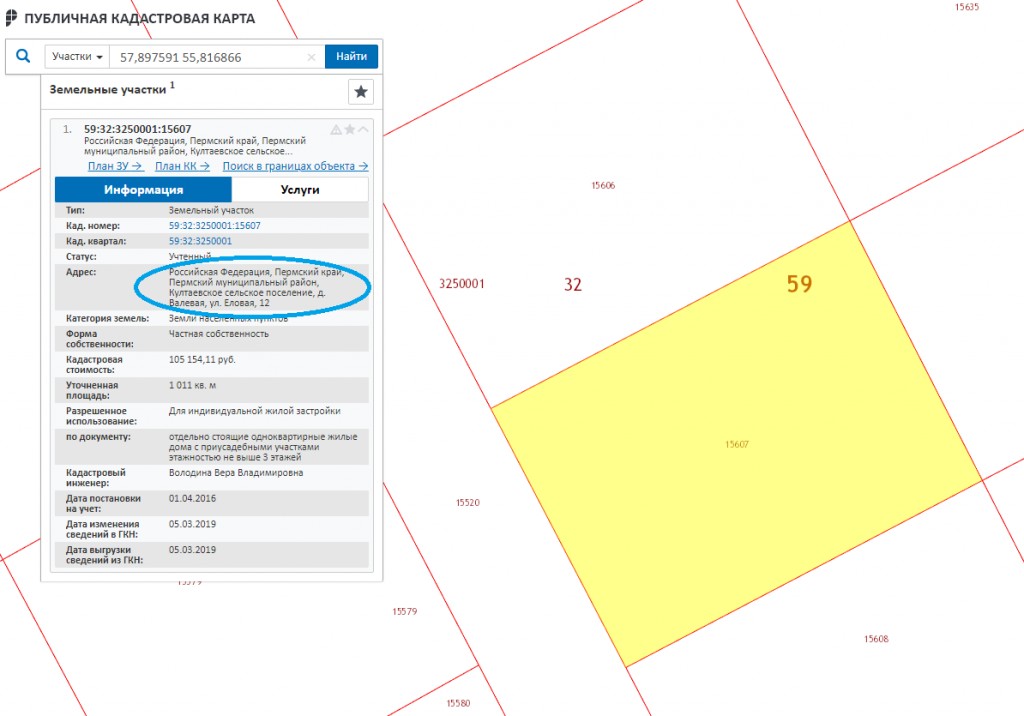Collapse the result card with chevron
This screenshot has width=1024, height=716.
[362, 129]
